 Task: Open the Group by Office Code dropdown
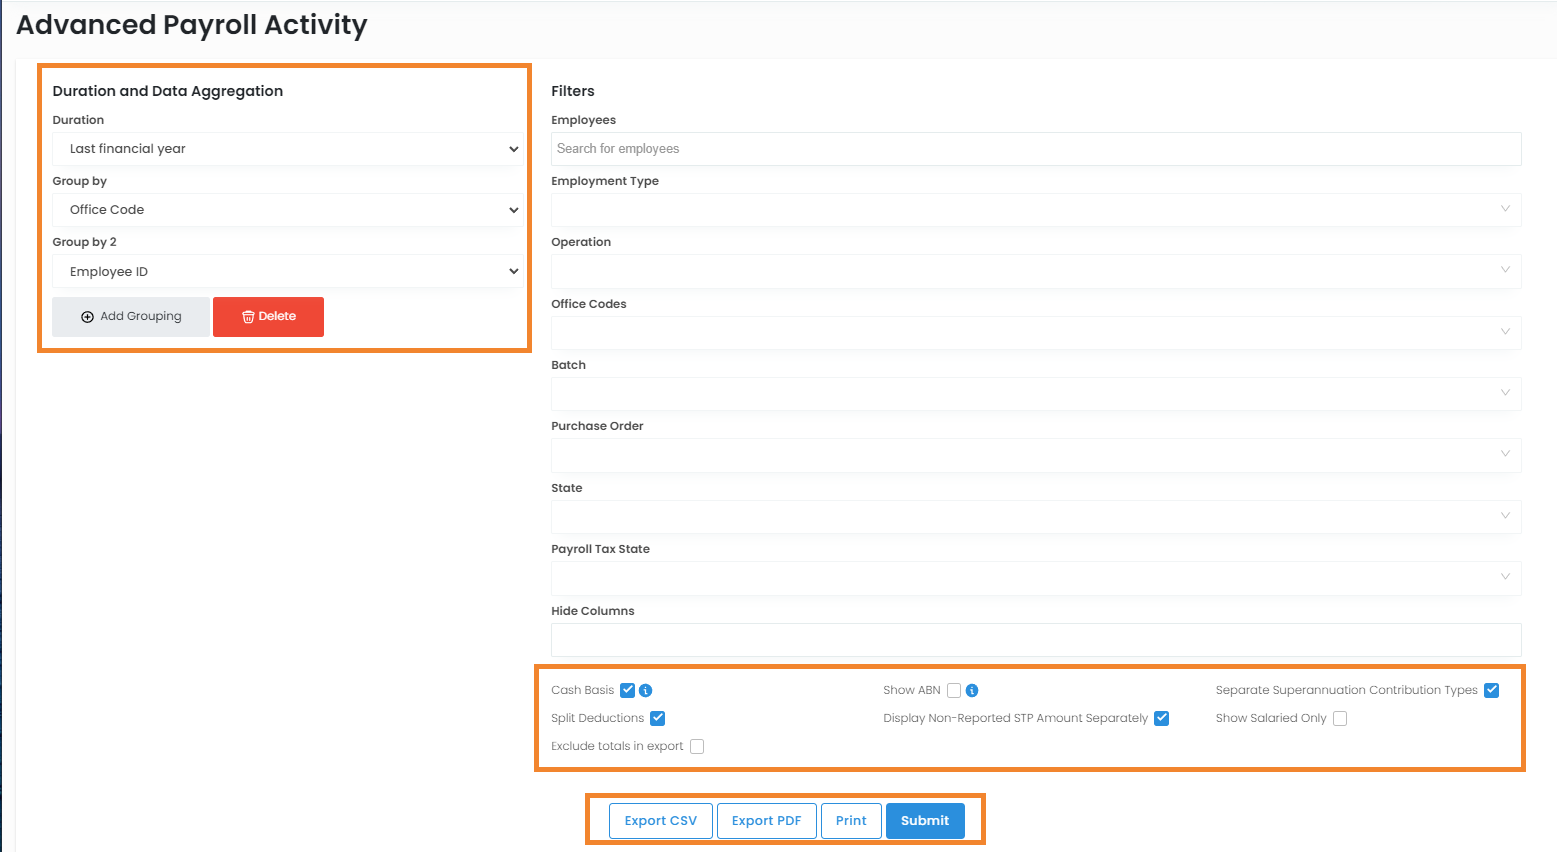coord(287,210)
